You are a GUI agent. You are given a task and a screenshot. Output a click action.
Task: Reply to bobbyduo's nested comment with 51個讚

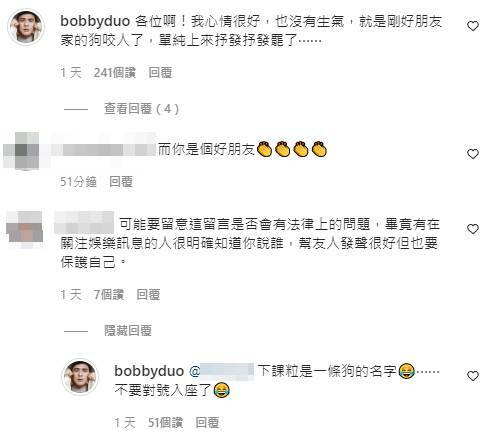207,423
